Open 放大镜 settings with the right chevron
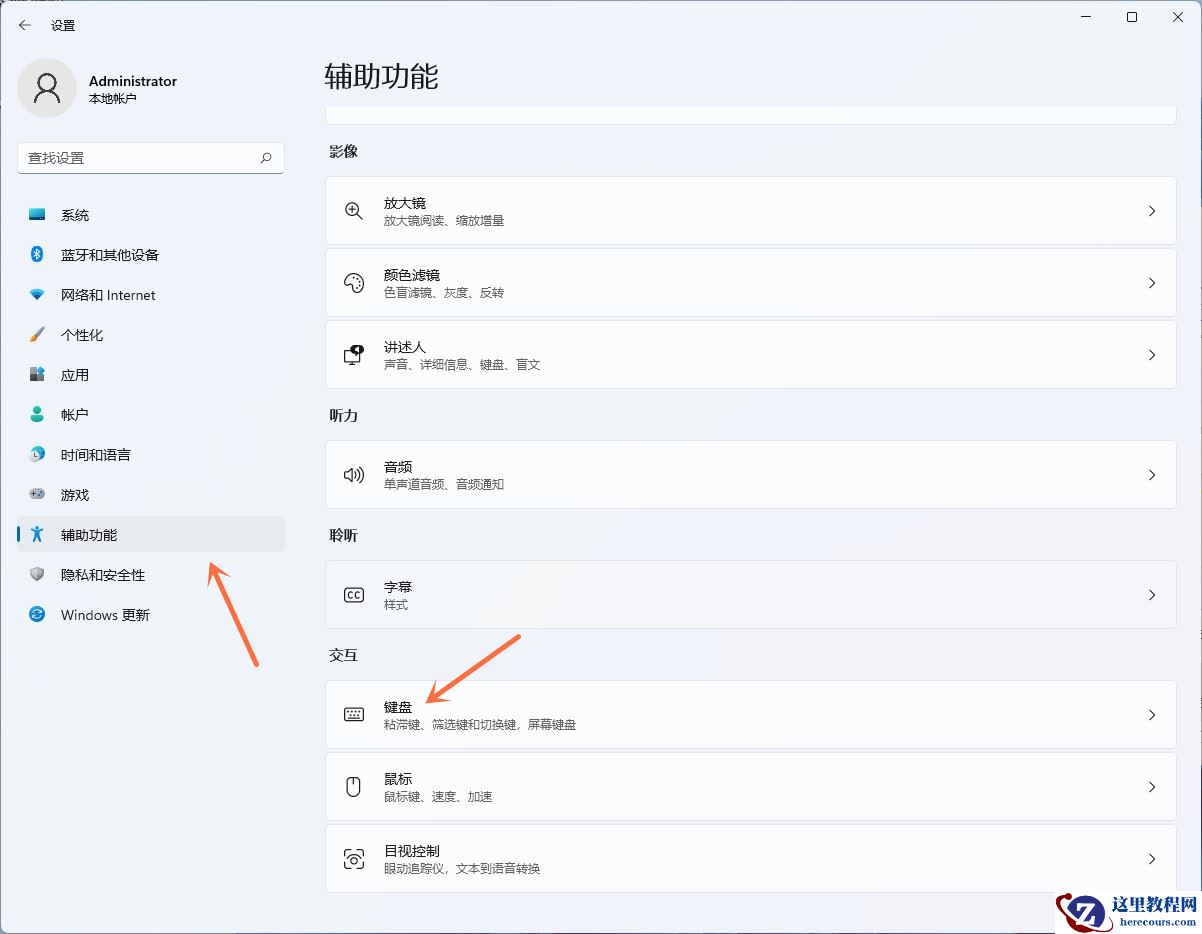 pos(1152,210)
